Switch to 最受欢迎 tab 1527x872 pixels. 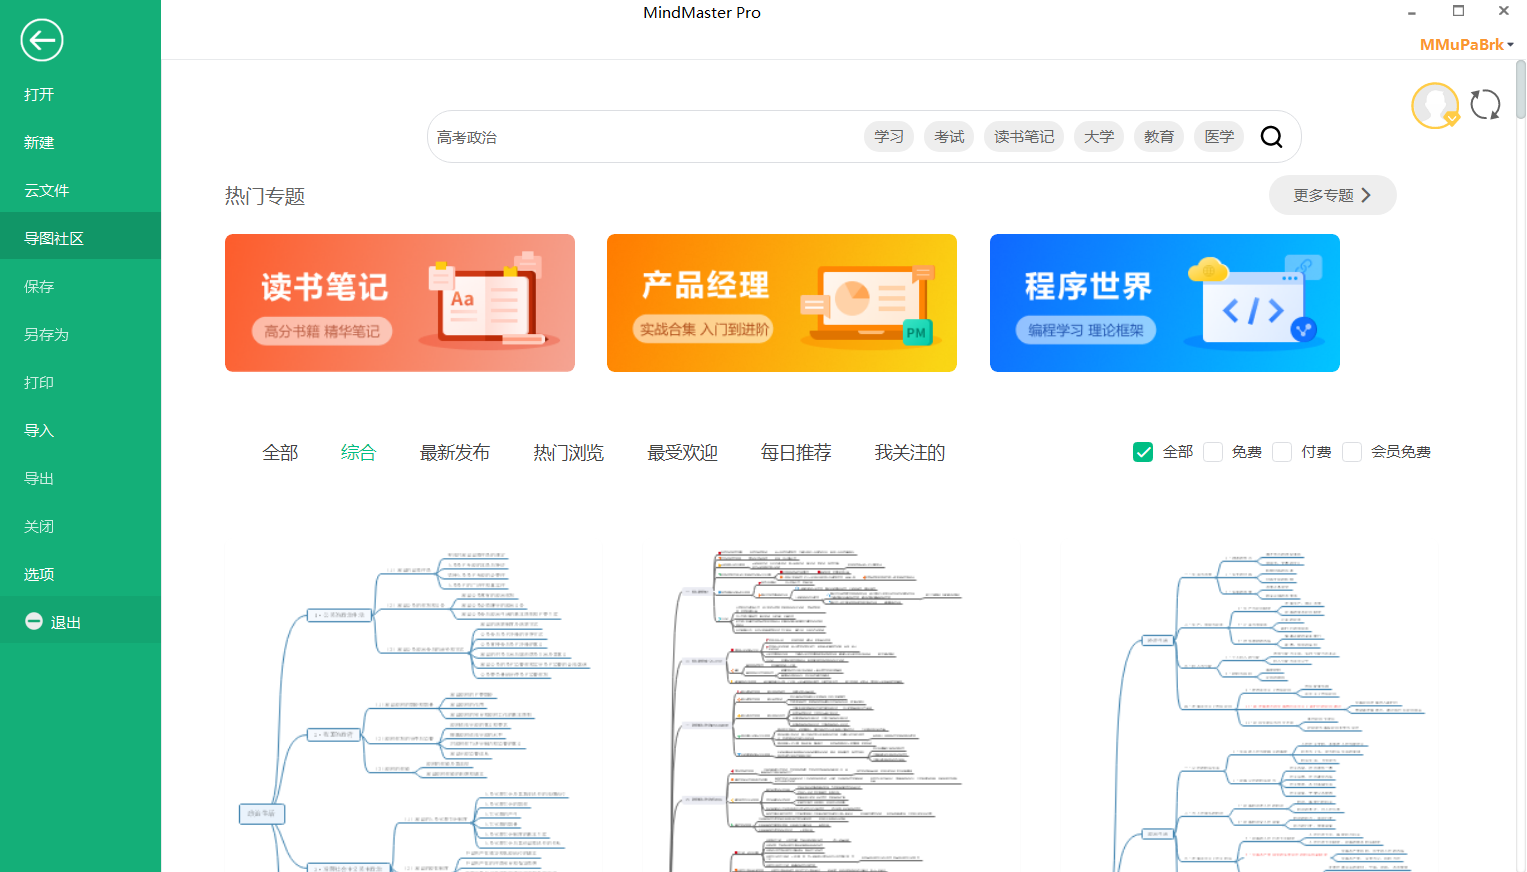[x=683, y=453]
